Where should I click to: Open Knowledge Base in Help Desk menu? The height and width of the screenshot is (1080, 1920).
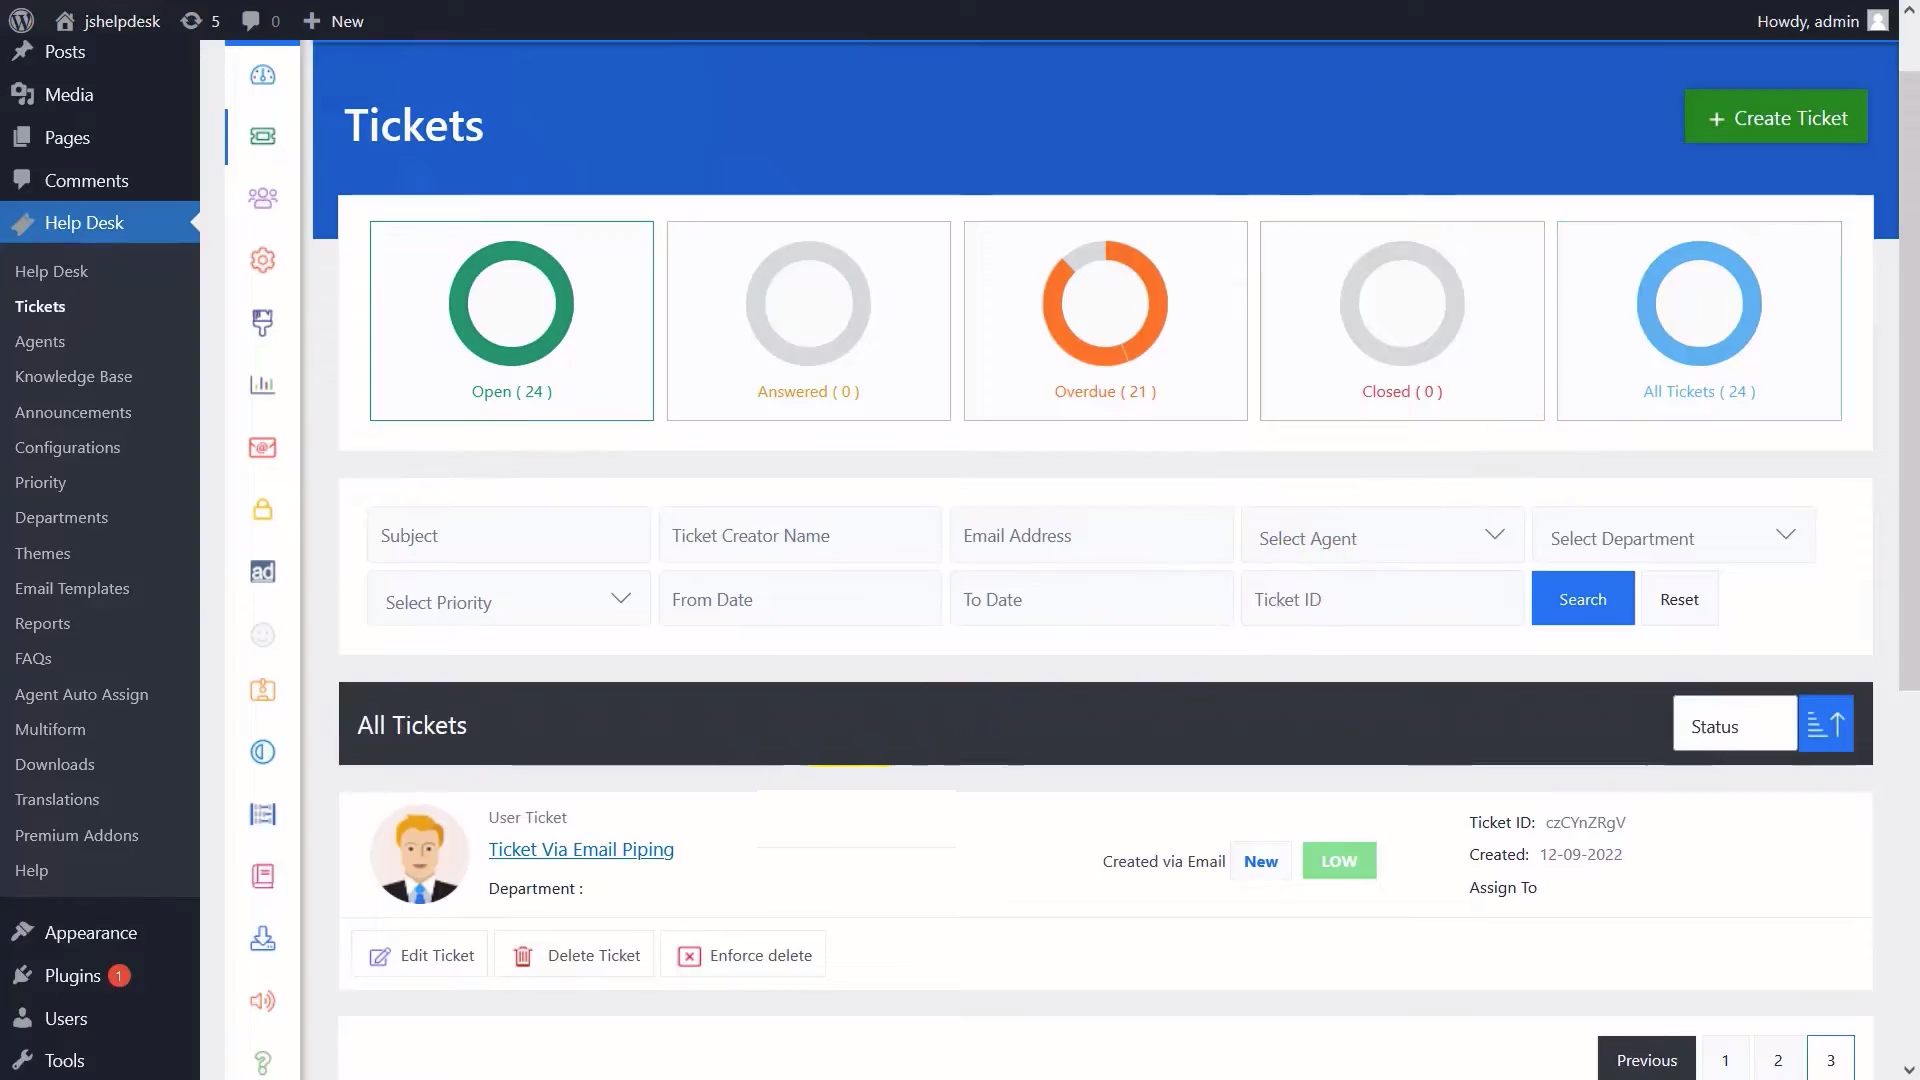coord(73,376)
